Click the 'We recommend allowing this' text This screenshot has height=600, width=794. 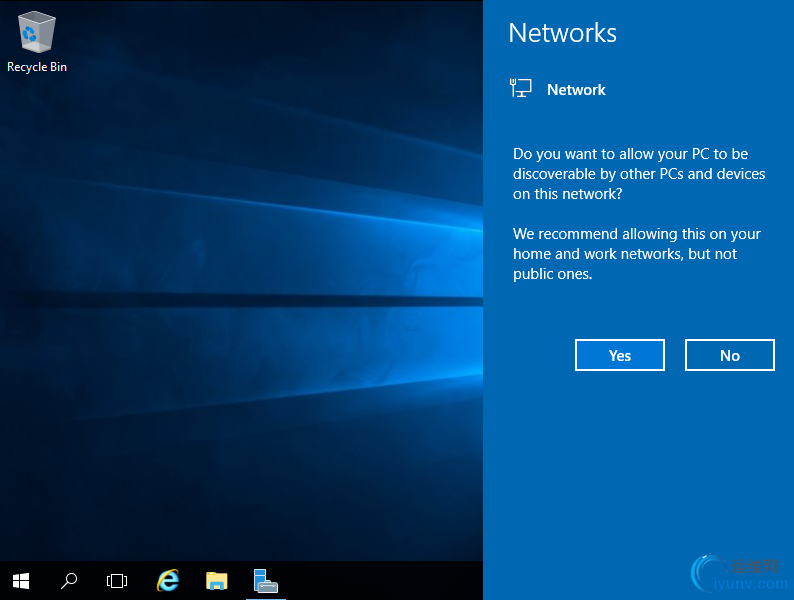click(637, 254)
